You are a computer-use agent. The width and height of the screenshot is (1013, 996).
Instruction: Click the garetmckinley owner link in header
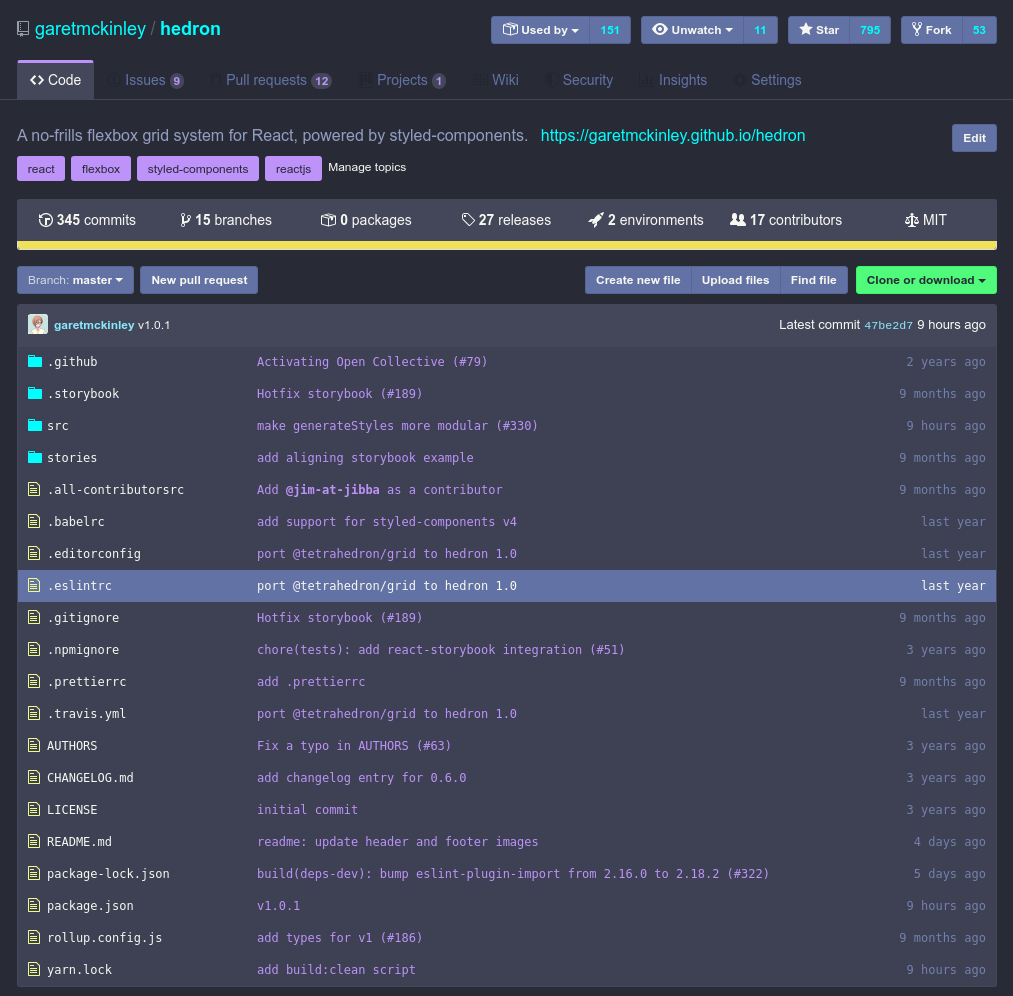coord(90,29)
